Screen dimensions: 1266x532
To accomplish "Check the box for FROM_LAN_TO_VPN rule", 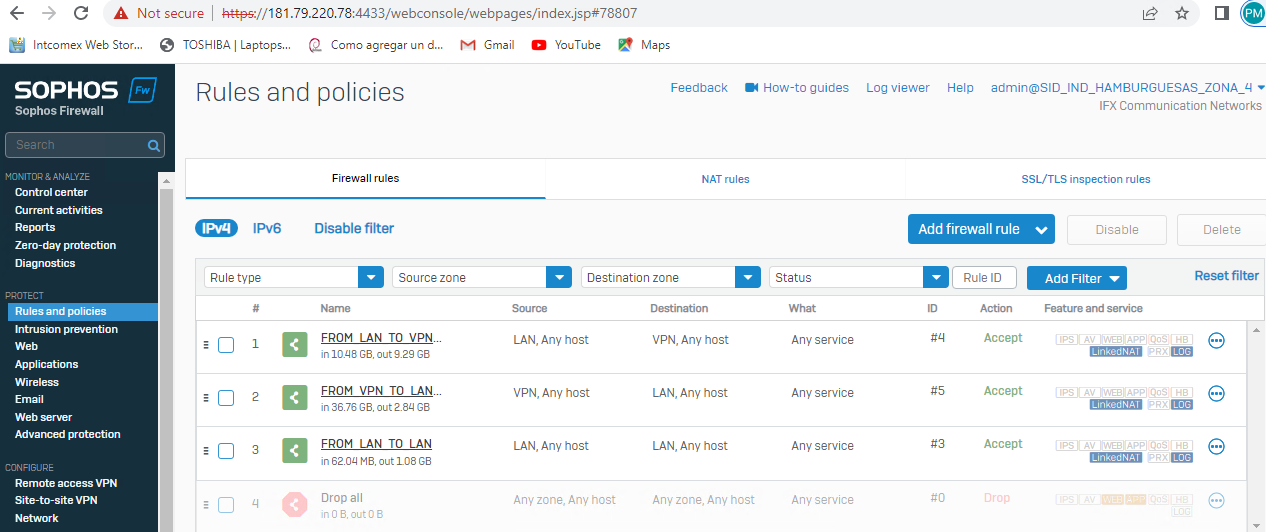I will pyautogui.click(x=226, y=345).
